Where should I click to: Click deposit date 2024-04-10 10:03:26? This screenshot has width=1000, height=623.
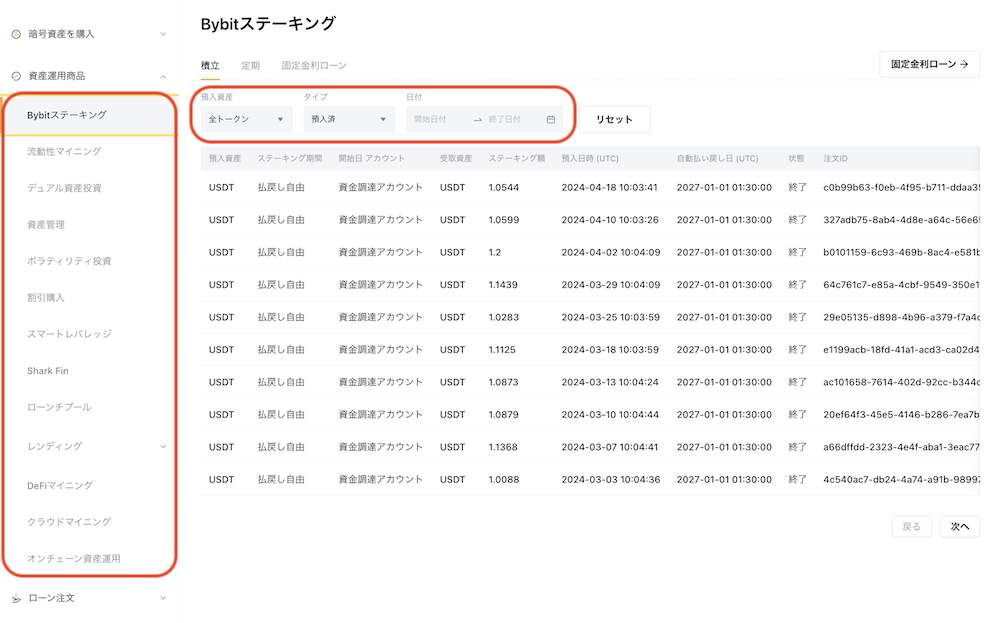(610, 220)
